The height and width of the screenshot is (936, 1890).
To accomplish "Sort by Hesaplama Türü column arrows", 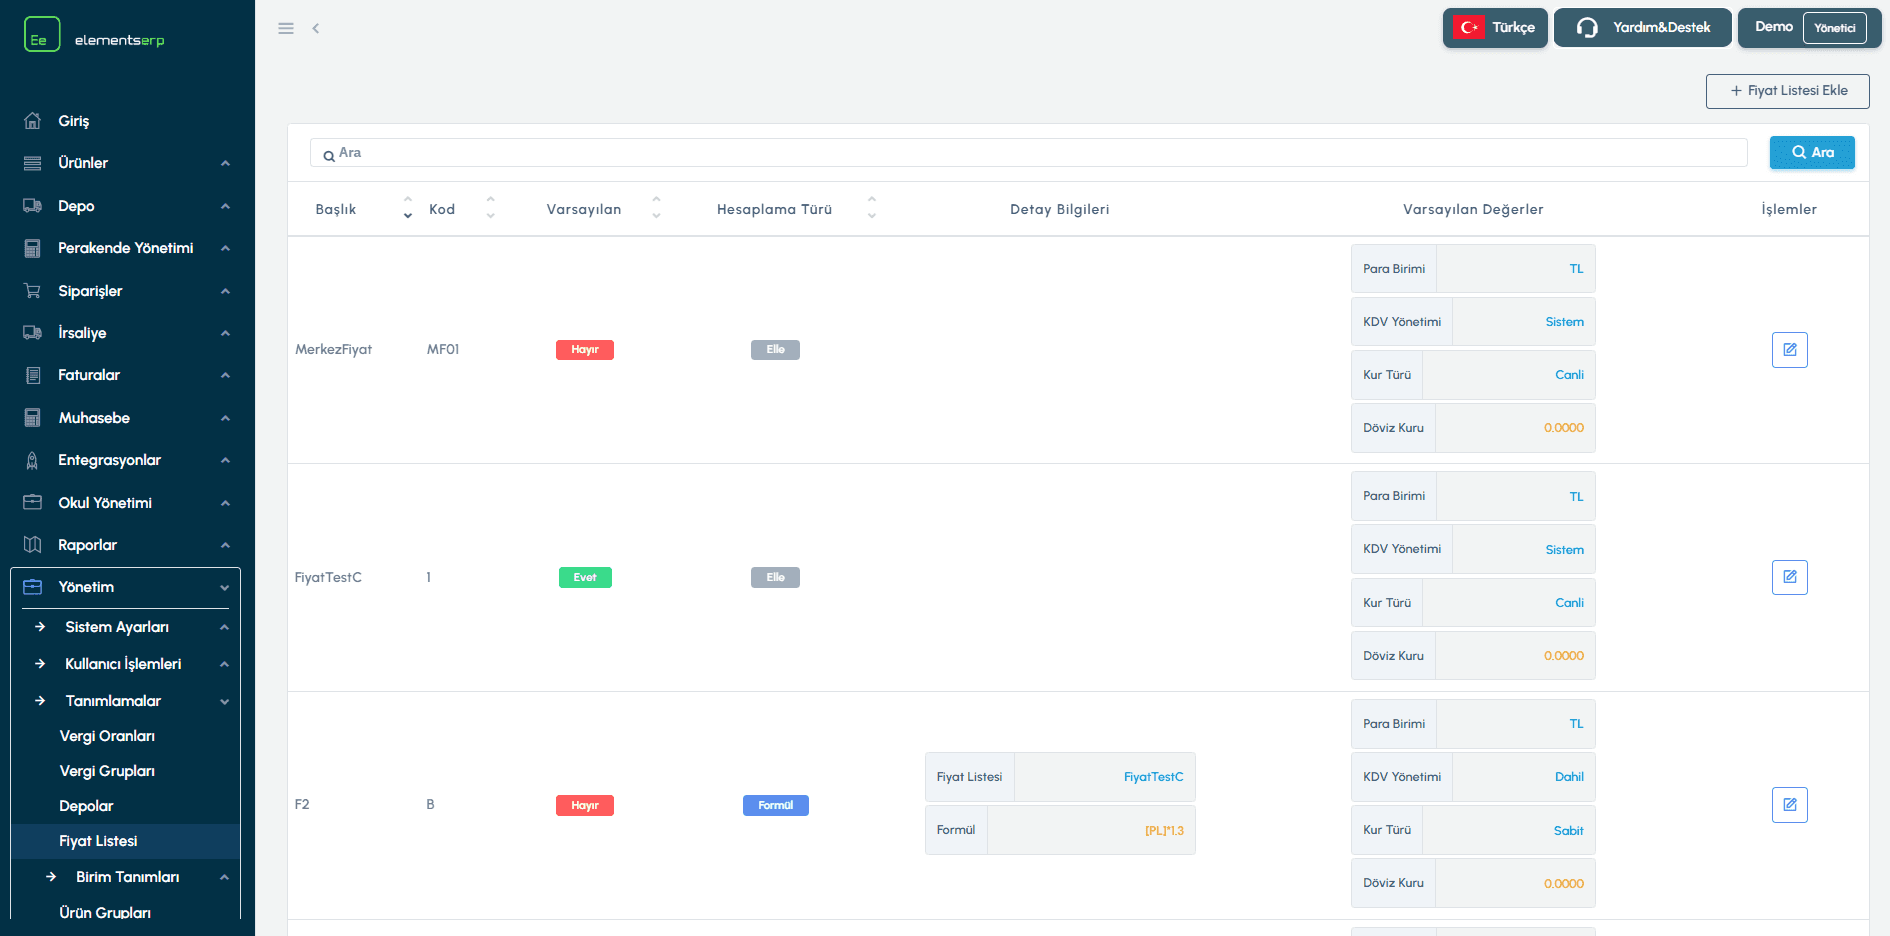I will 871,208.
